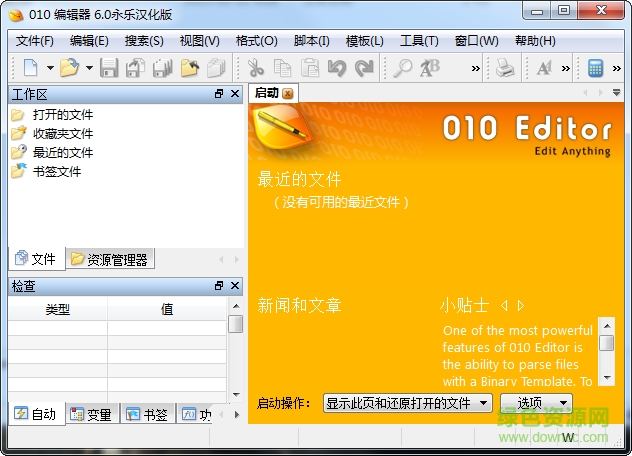Switch to the 书签 inspector tab
This screenshot has height=456, width=632.
(148, 414)
